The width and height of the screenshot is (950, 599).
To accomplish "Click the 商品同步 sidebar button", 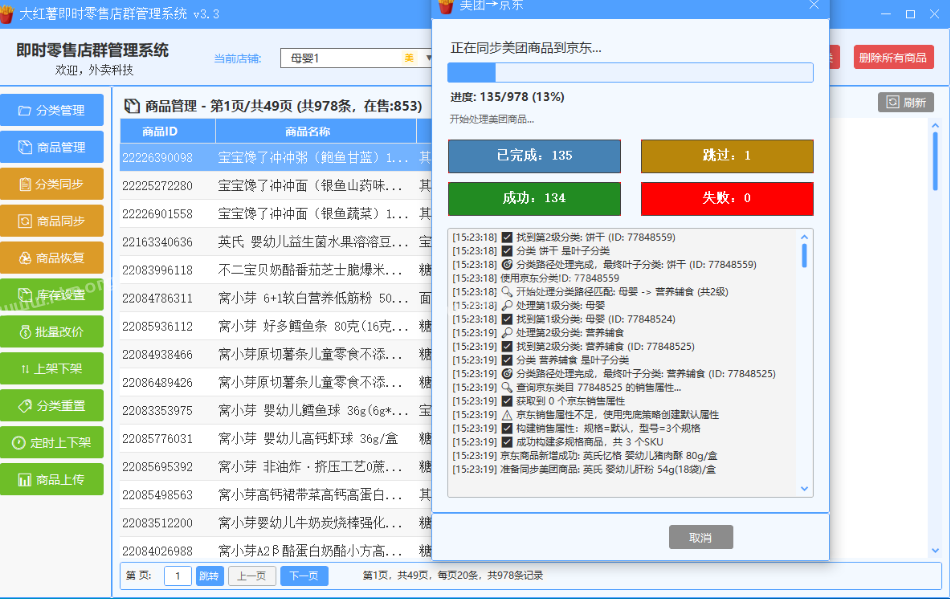I will [x=52, y=221].
